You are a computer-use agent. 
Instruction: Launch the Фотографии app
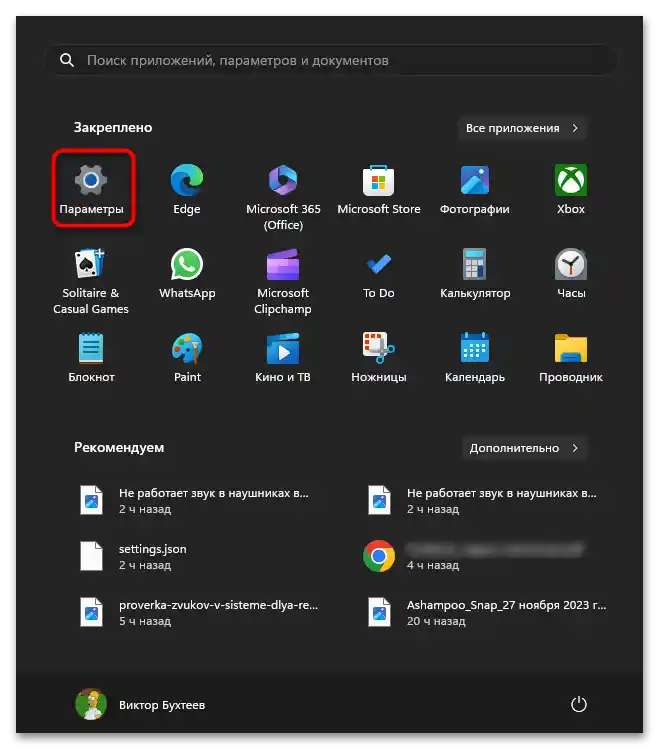coord(475,189)
